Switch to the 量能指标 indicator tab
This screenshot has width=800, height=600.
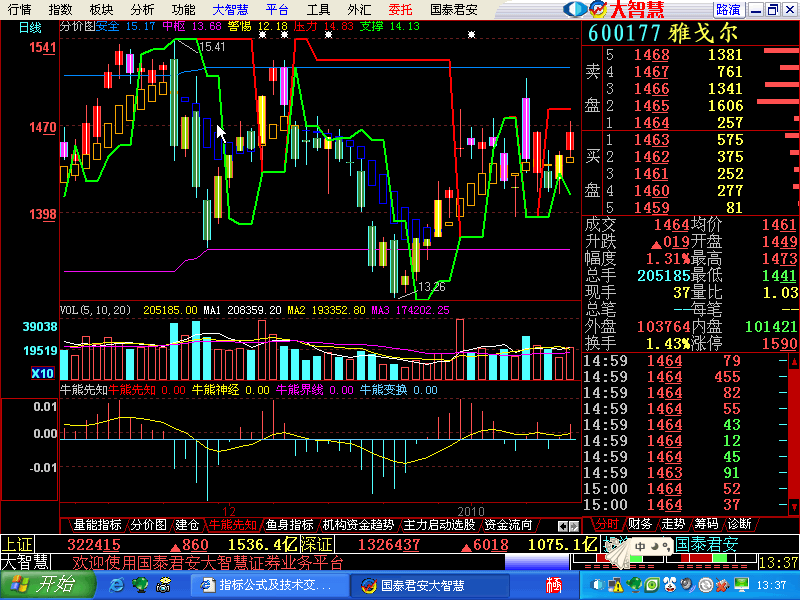point(97,524)
